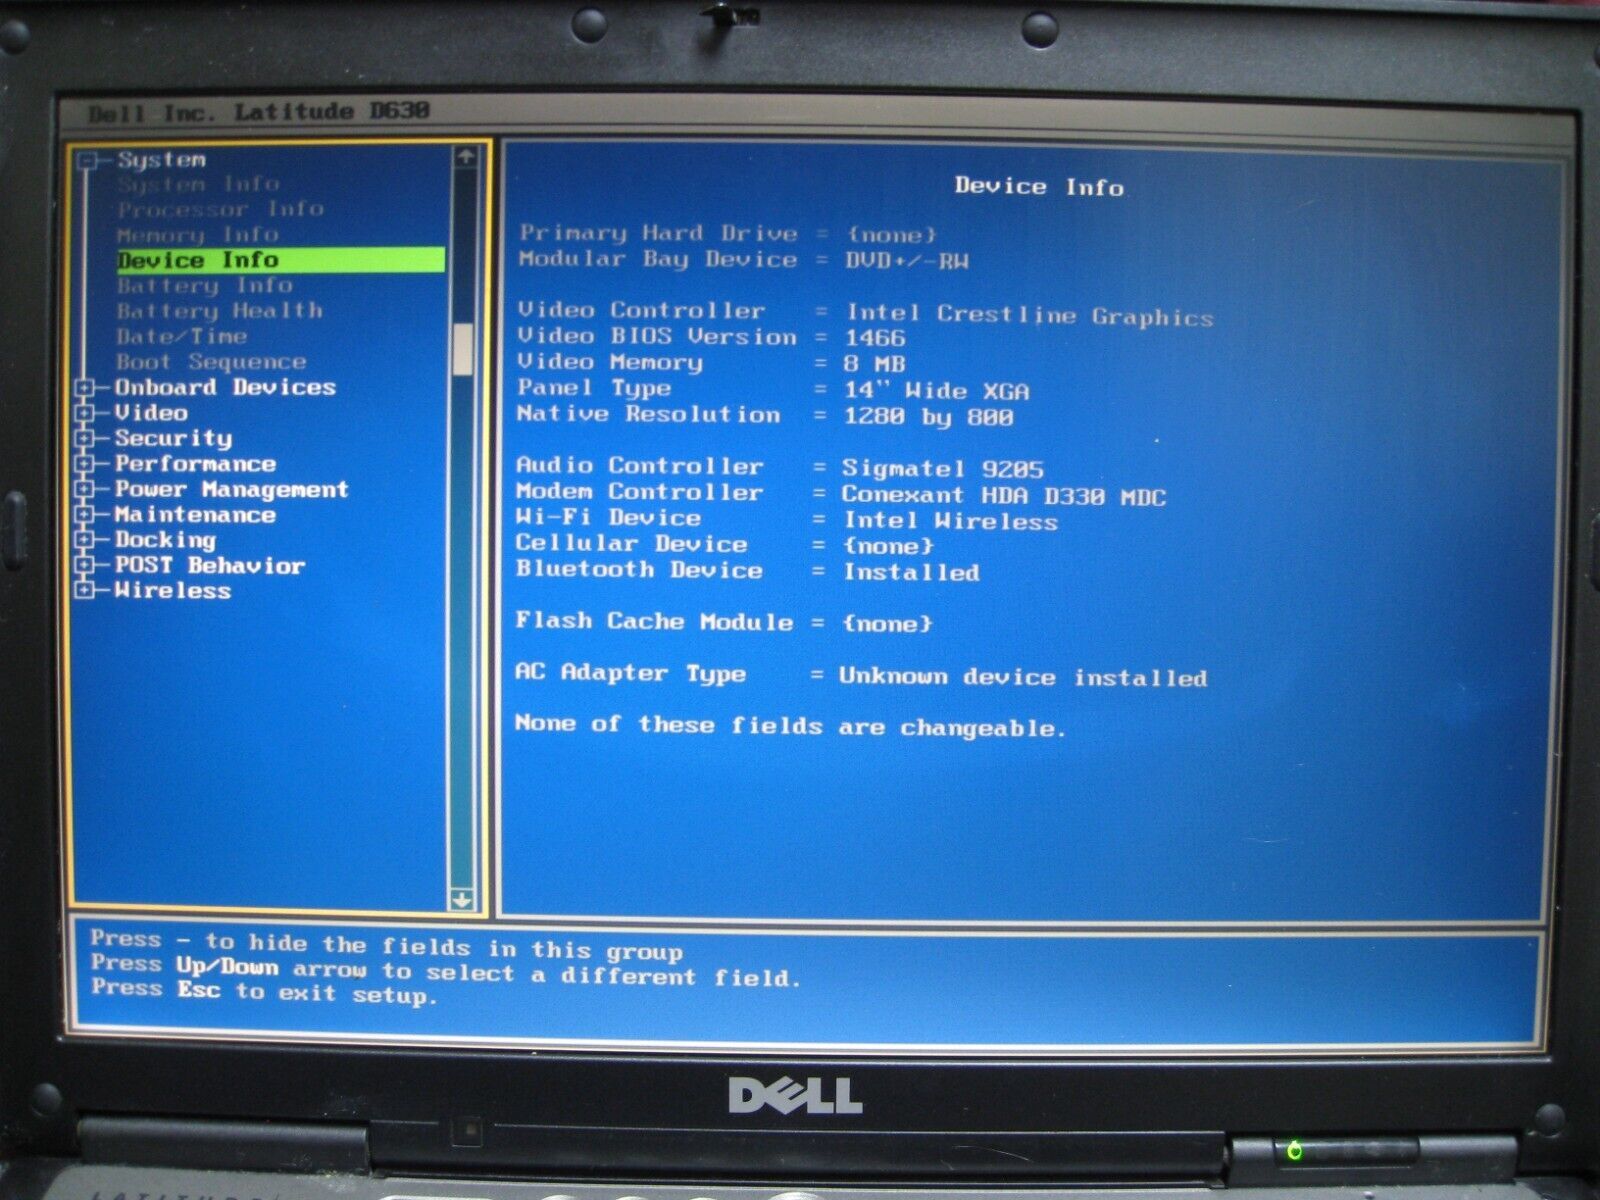Click the Video Memory 8 MB value
Viewport: 1600px width, 1200px height.
point(874,364)
